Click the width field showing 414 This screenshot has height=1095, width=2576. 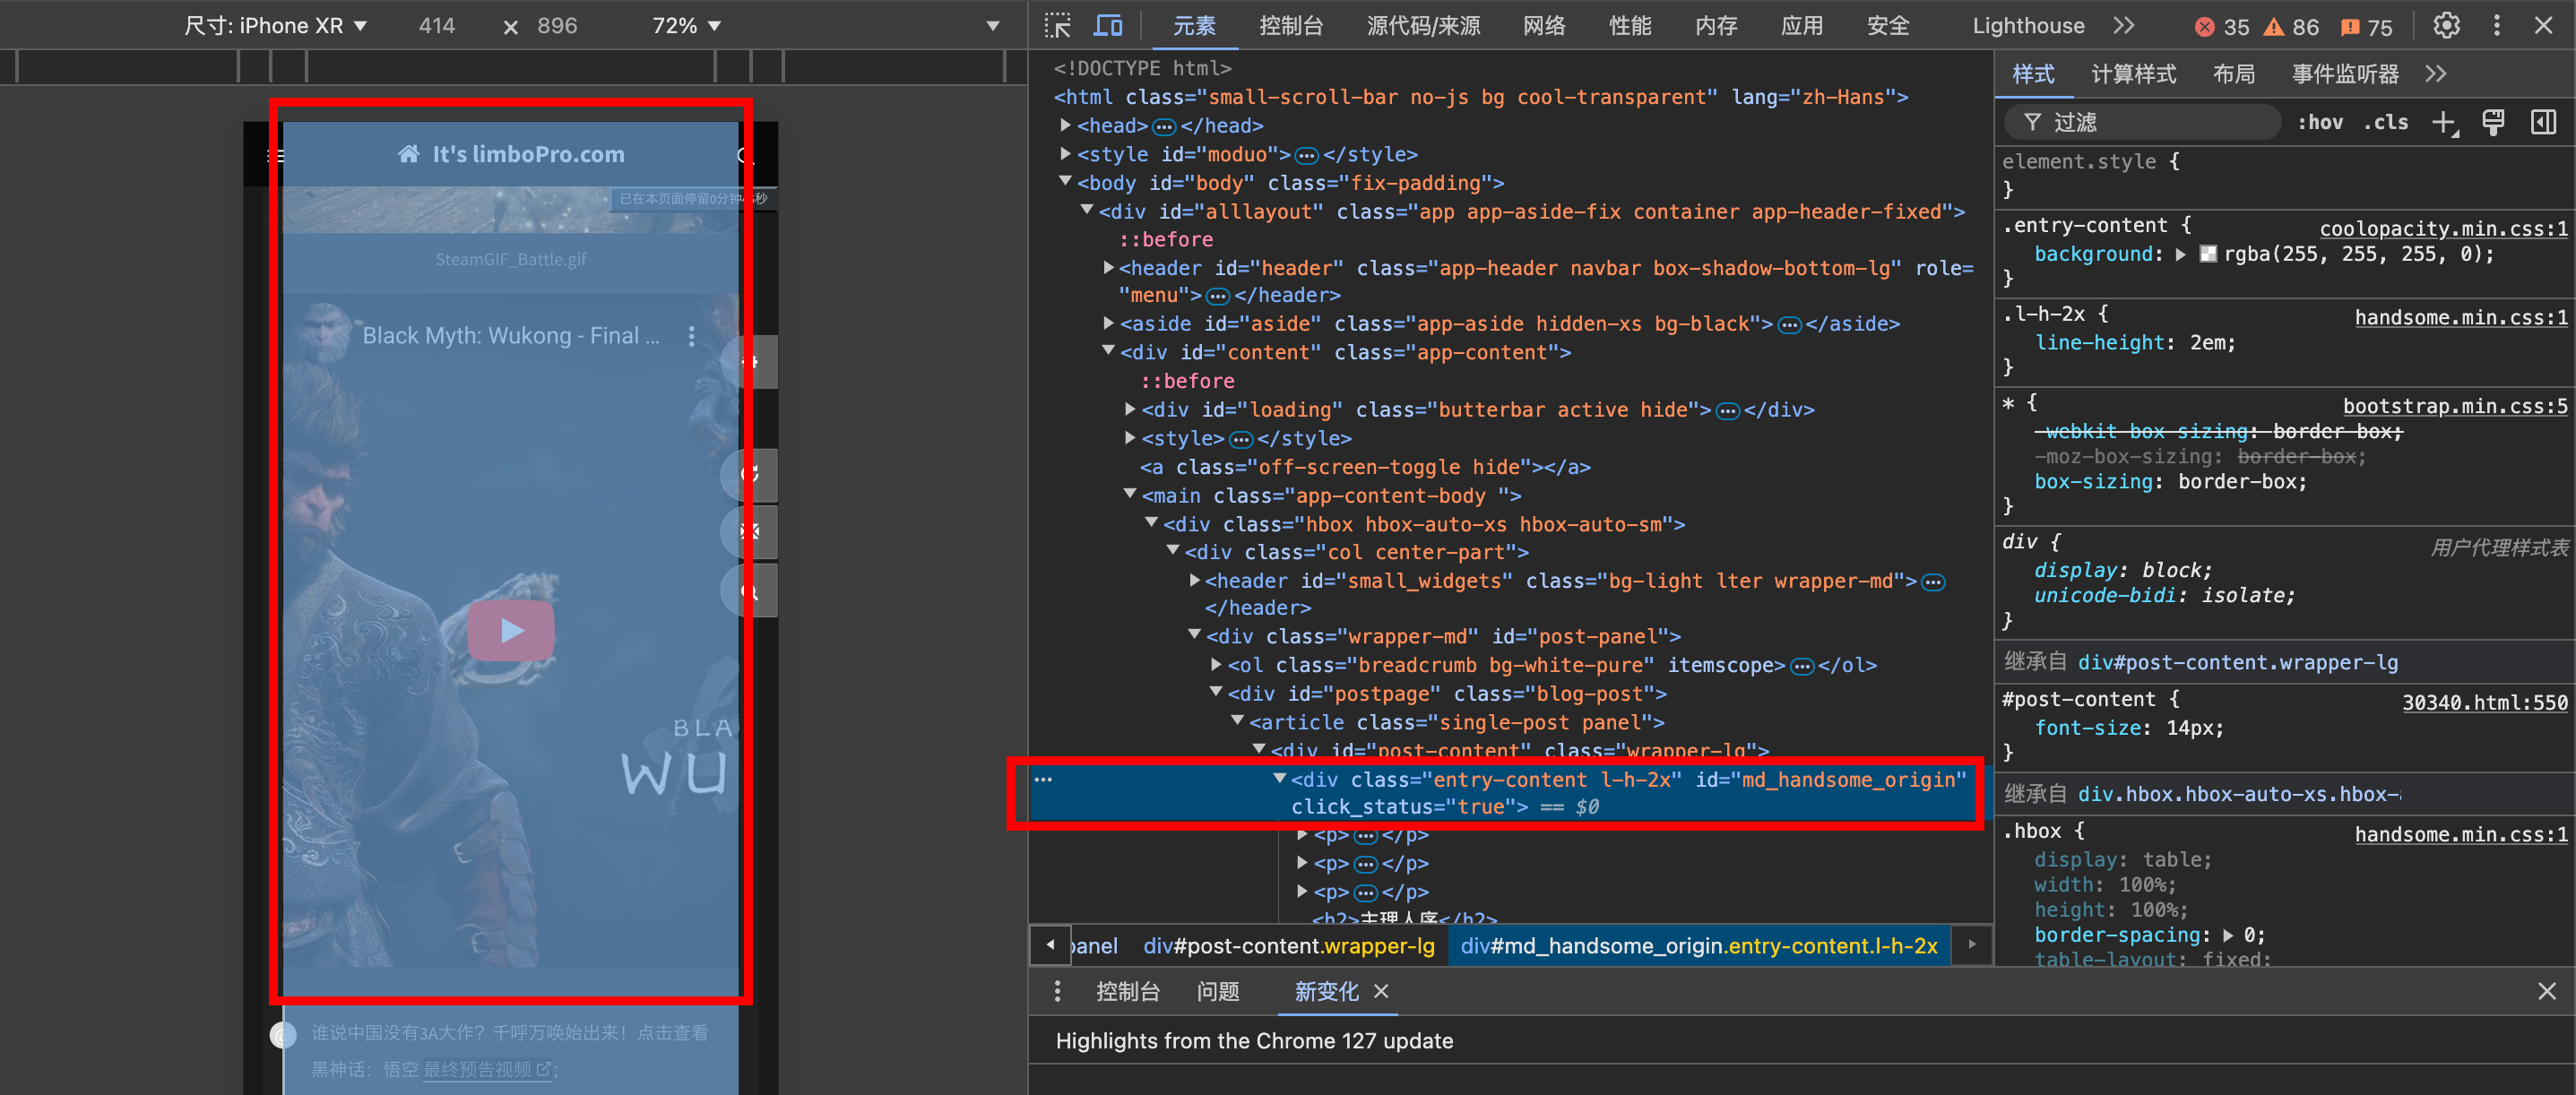[437, 26]
